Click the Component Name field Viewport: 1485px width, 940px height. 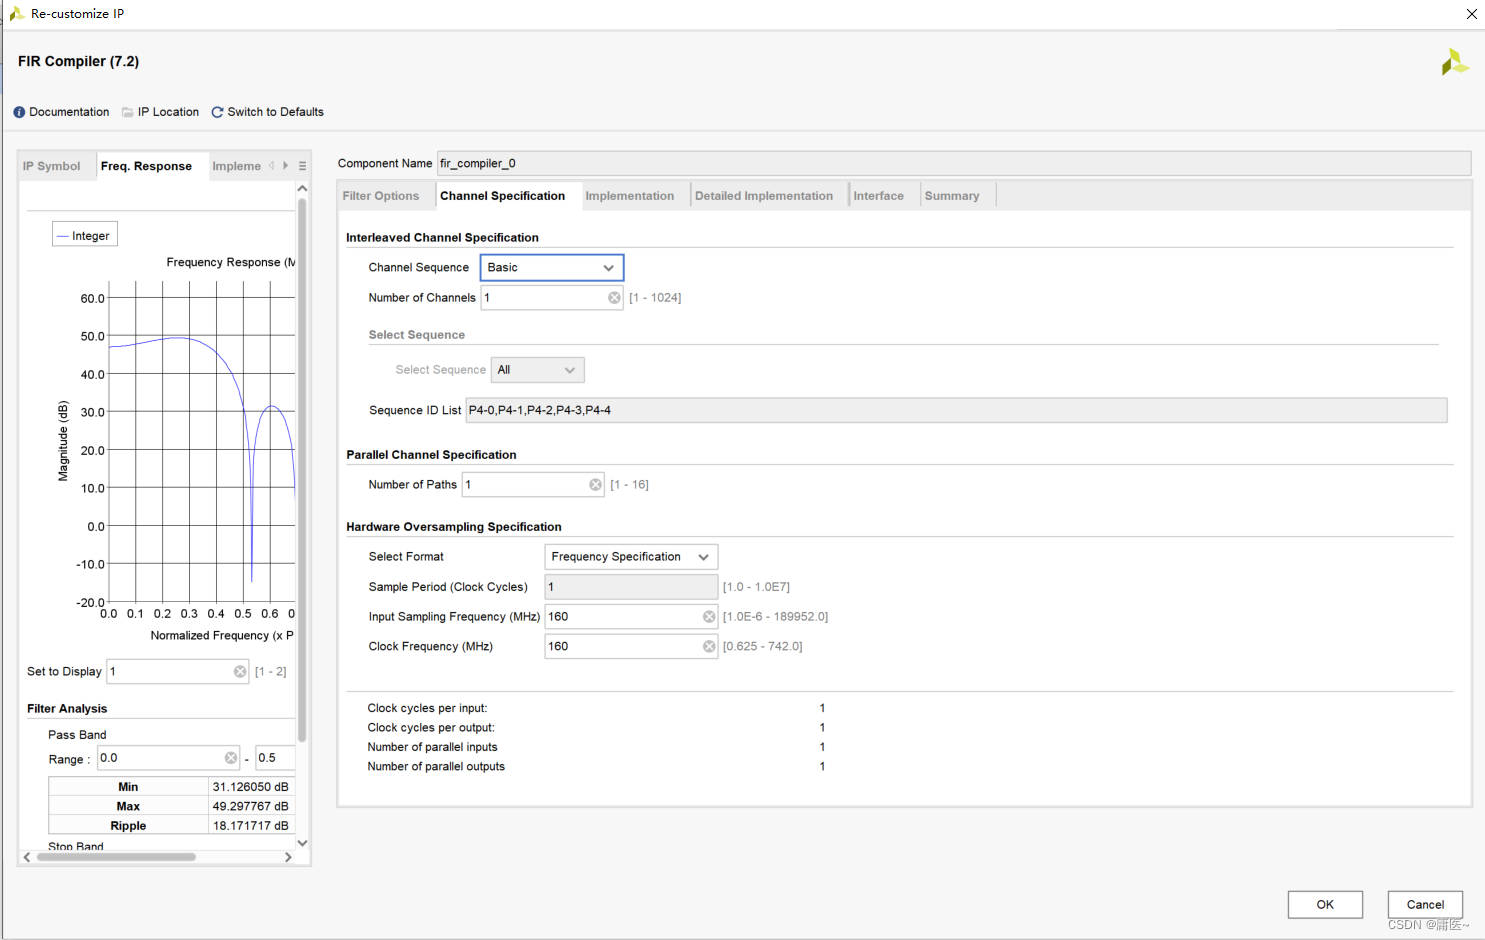tap(954, 164)
